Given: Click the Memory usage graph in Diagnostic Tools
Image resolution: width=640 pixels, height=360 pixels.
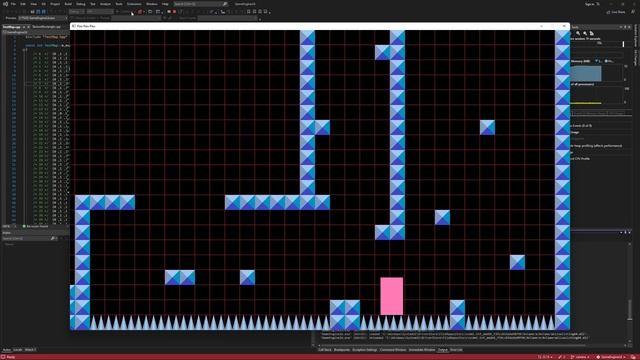Looking at the screenshot, I should coord(598,73).
